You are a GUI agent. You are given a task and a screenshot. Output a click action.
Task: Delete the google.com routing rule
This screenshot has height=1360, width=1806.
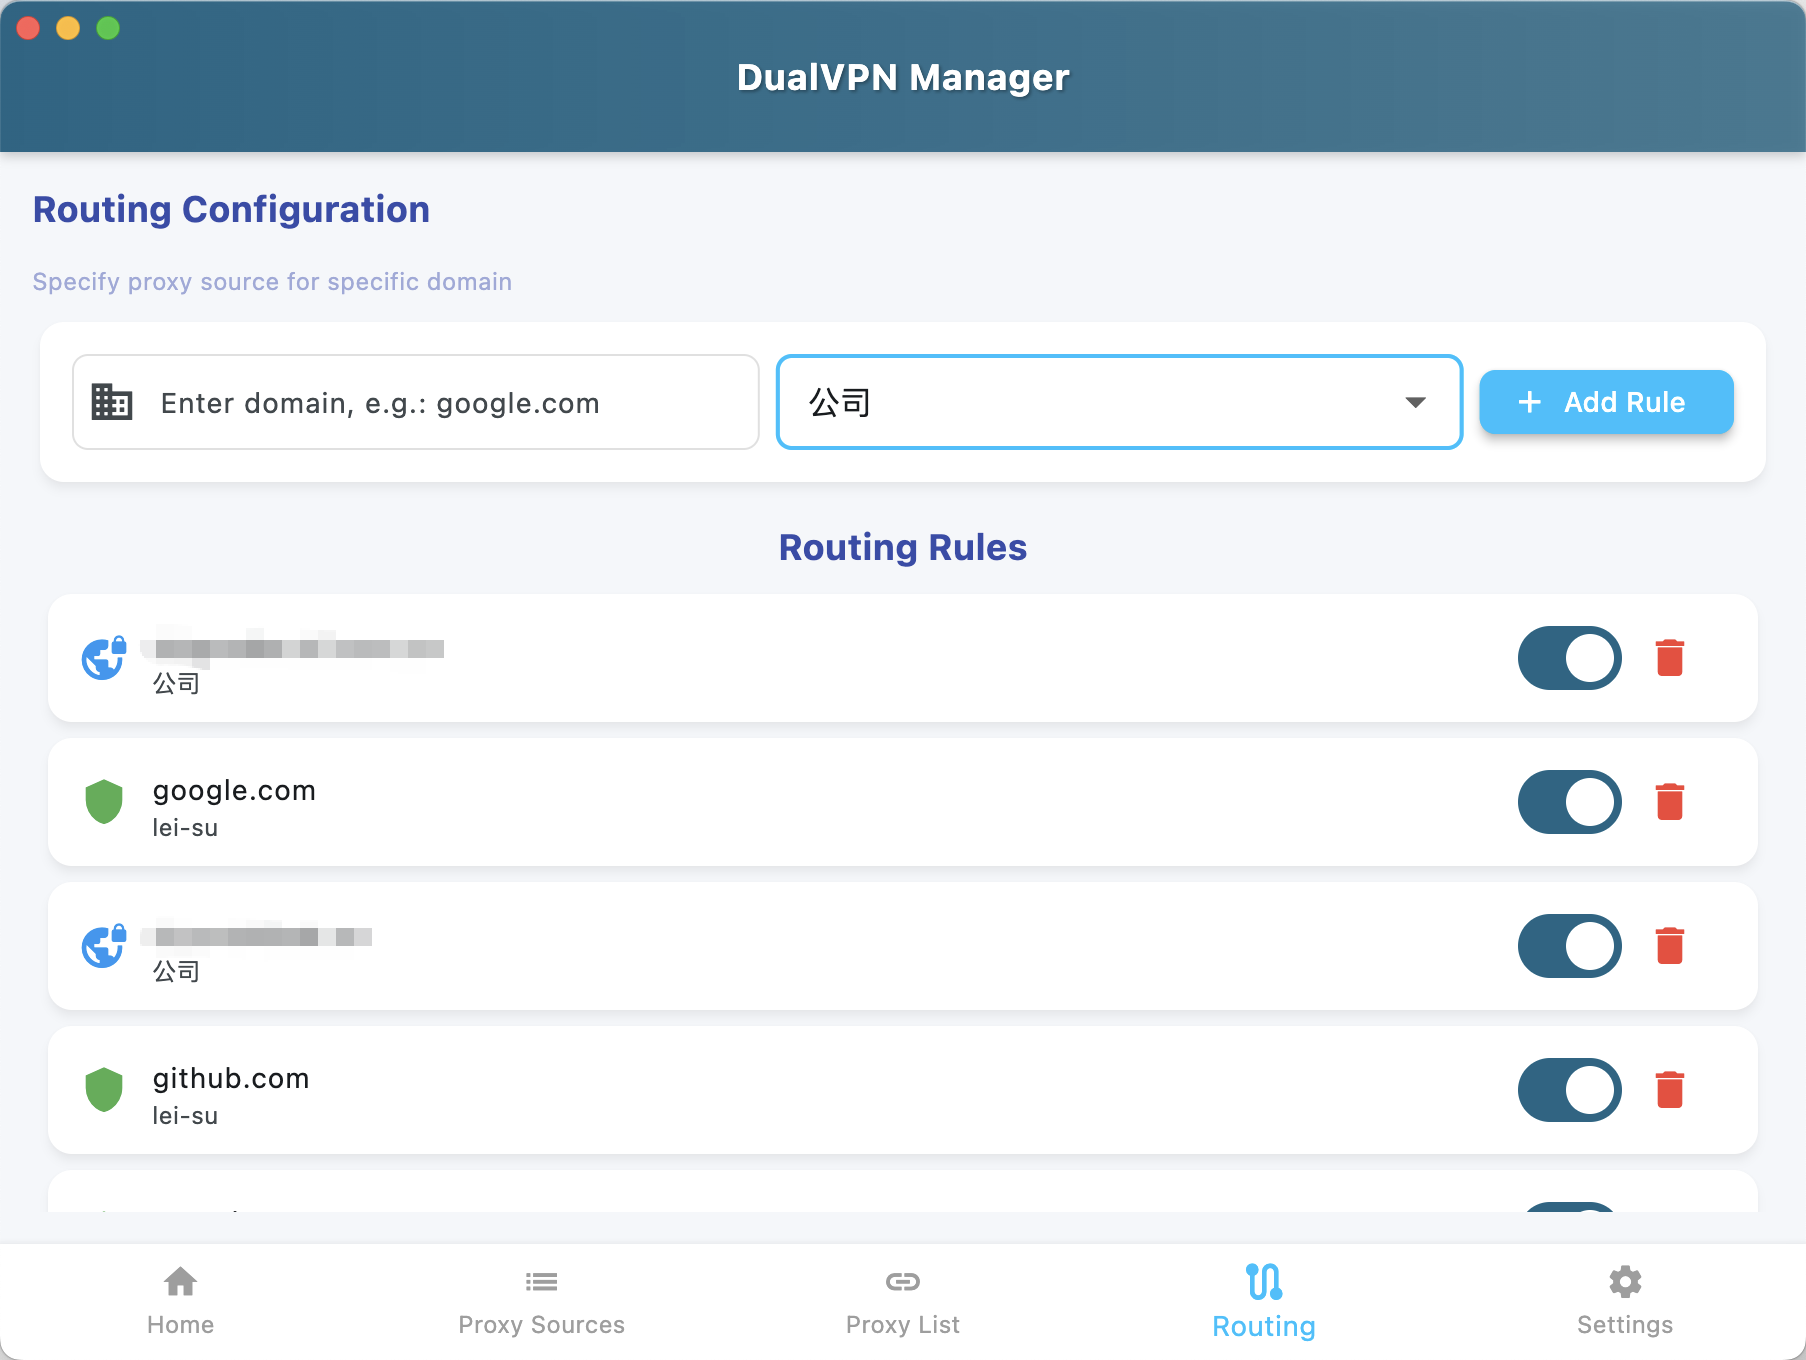click(x=1669, y=802)
